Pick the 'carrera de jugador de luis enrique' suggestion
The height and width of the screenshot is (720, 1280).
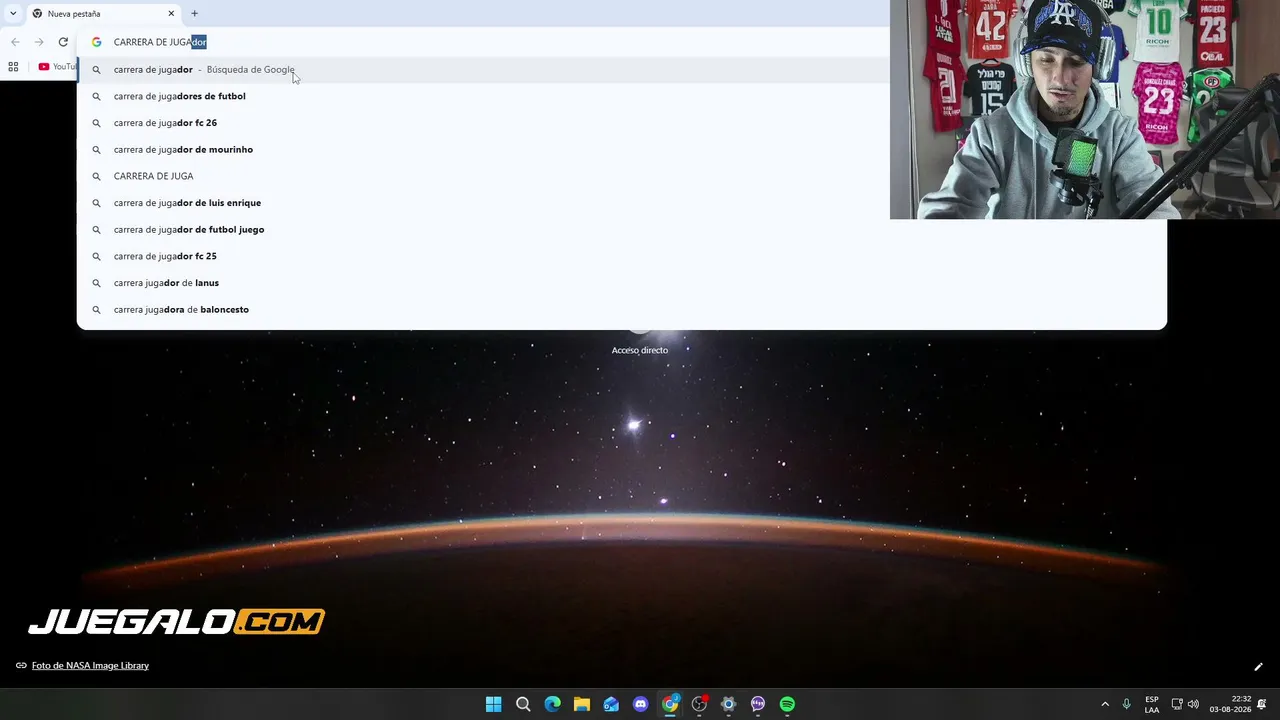click(x=622, y=203)
